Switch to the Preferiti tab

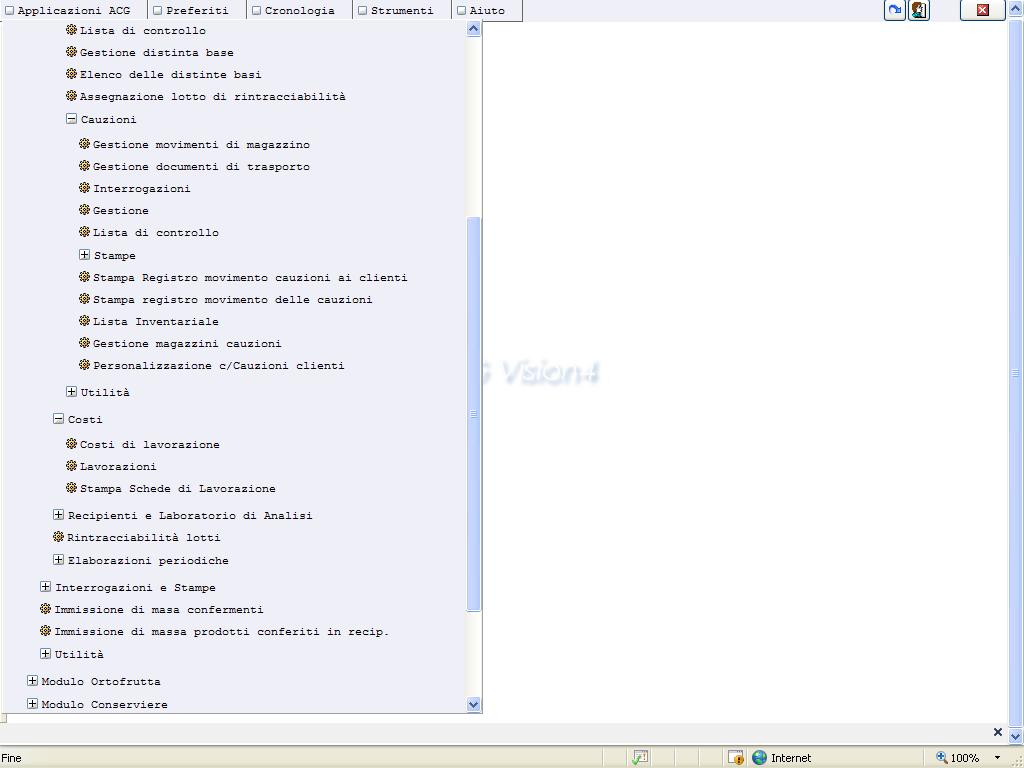pos(196,11)
